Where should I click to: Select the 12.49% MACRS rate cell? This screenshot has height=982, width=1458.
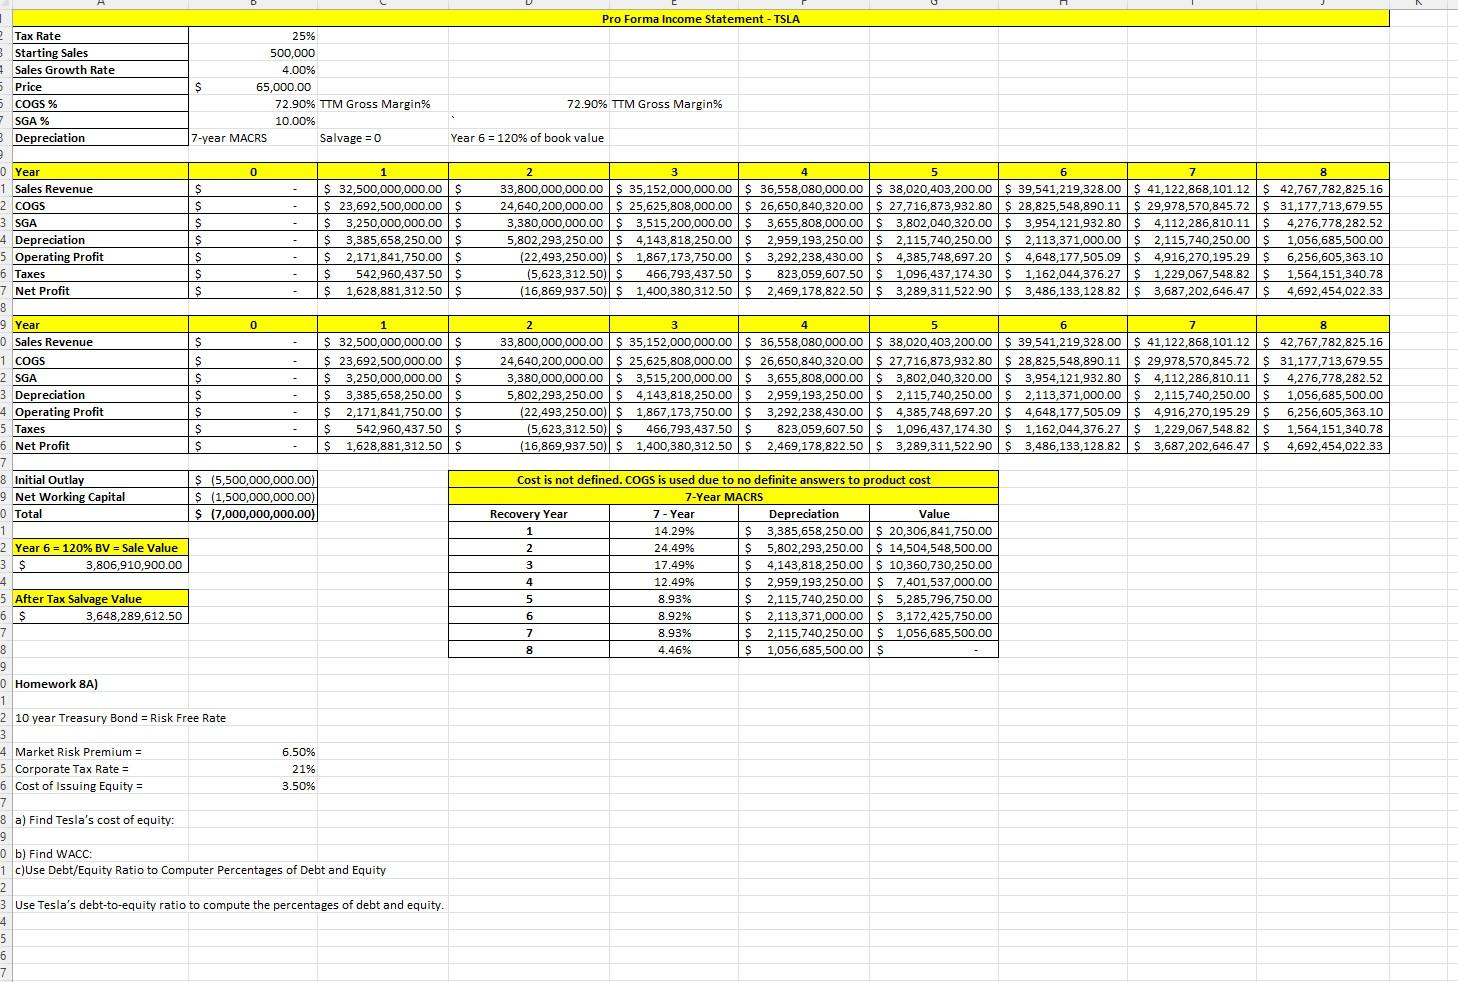tap(674, 582)
